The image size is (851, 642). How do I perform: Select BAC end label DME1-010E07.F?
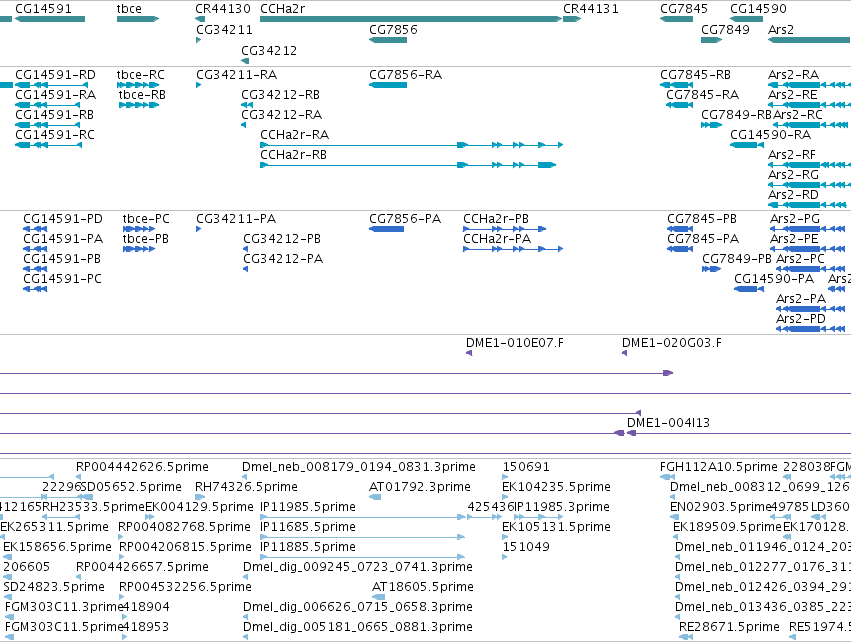[x=515, y=343]
